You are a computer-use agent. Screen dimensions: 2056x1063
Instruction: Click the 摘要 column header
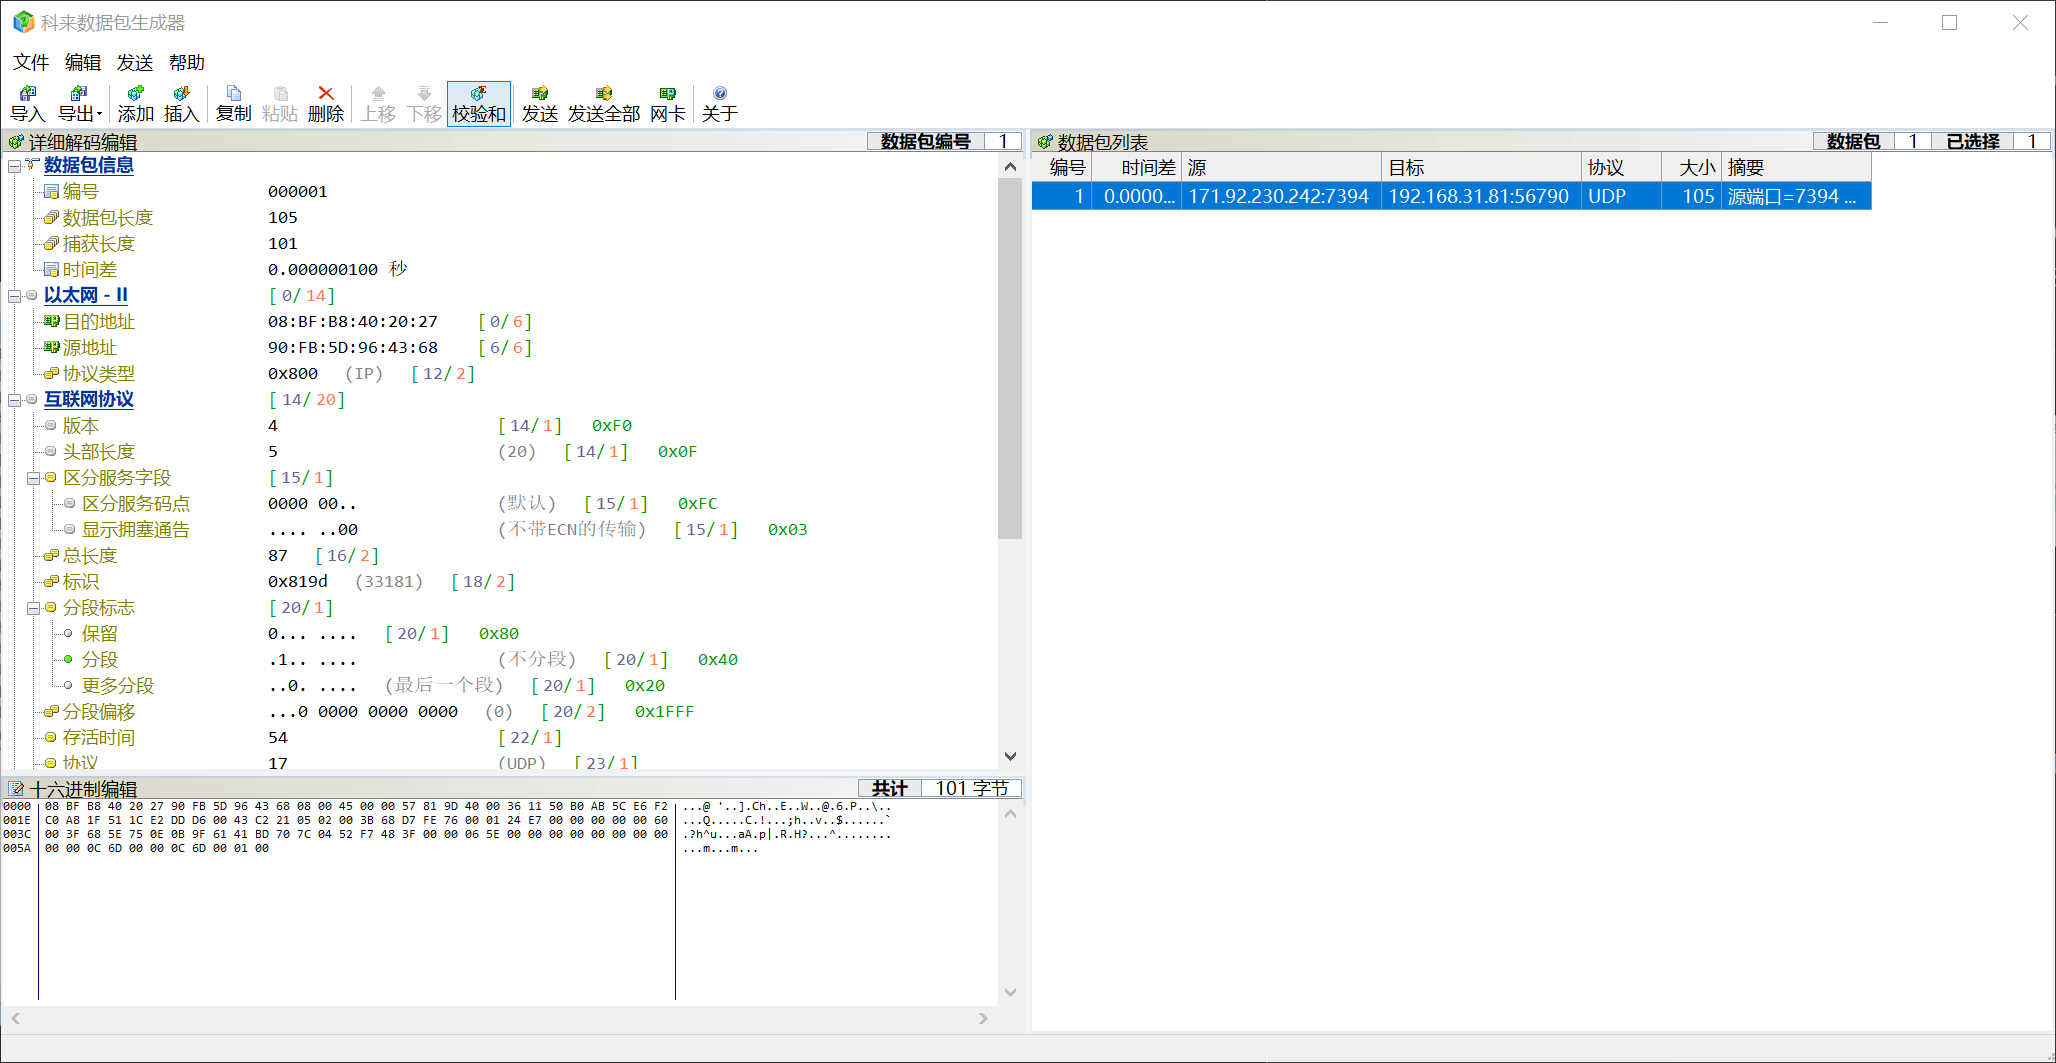pos(1796,168)
